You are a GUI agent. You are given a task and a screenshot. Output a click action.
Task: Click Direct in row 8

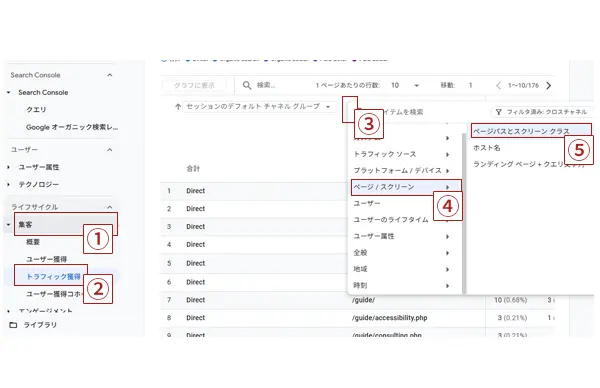click(196, 318)
